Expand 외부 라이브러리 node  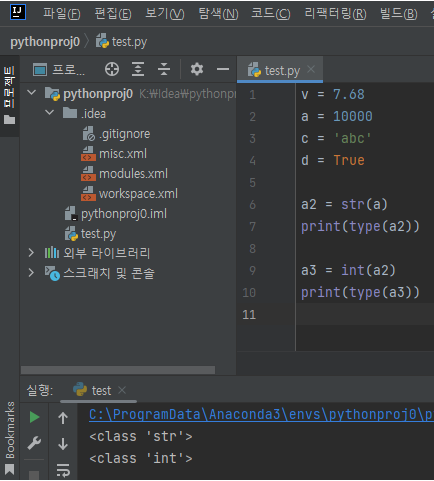click(31, 253)
